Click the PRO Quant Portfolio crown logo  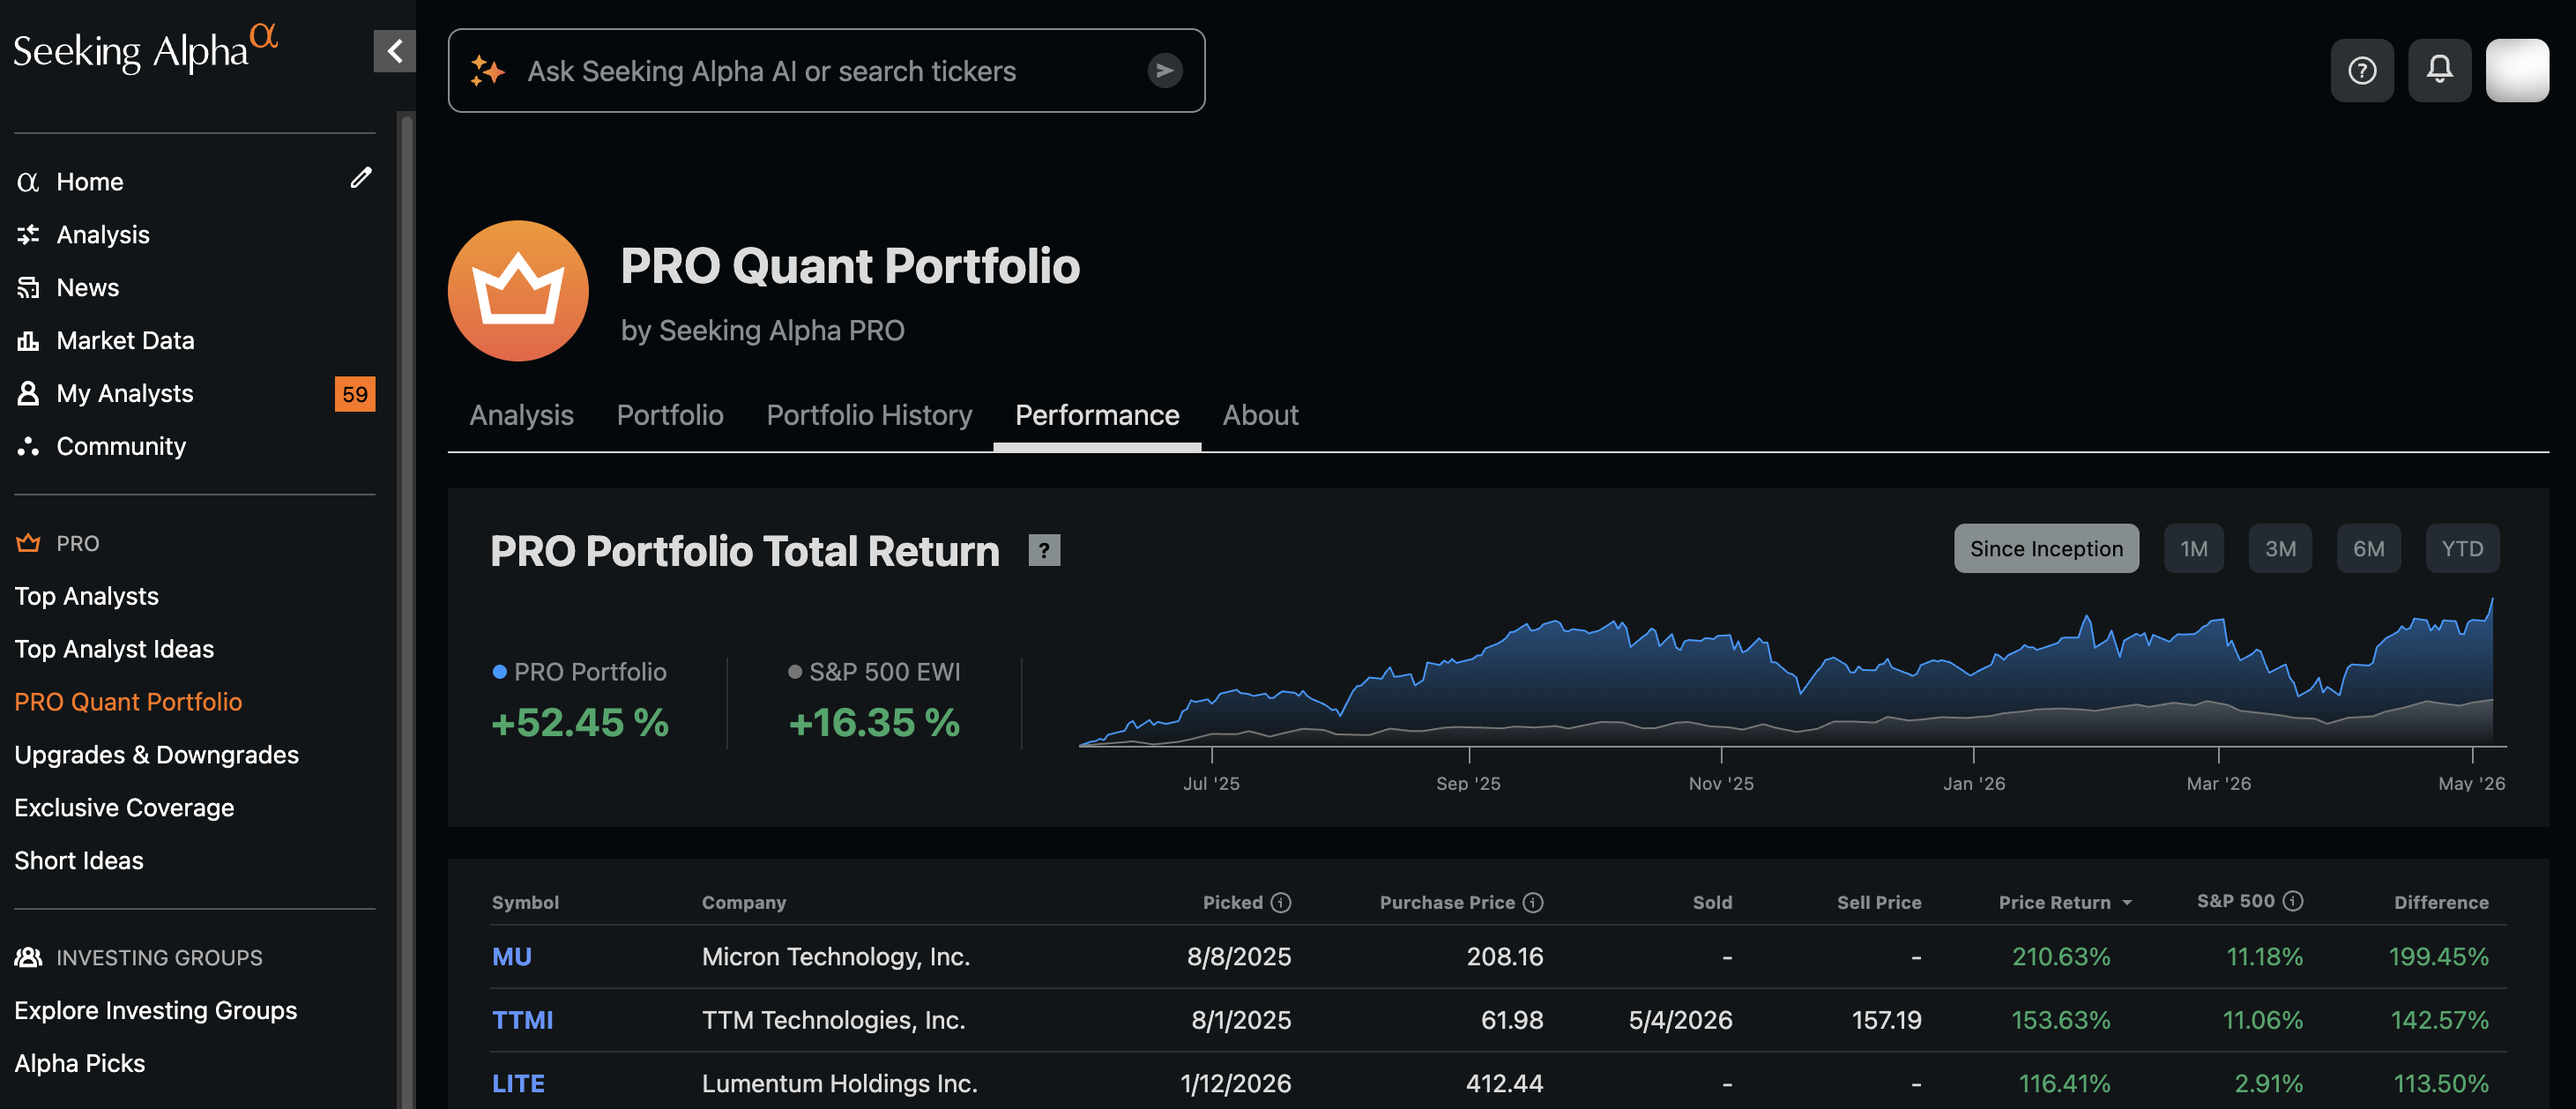pyautogui.click(x=518, y=290)
